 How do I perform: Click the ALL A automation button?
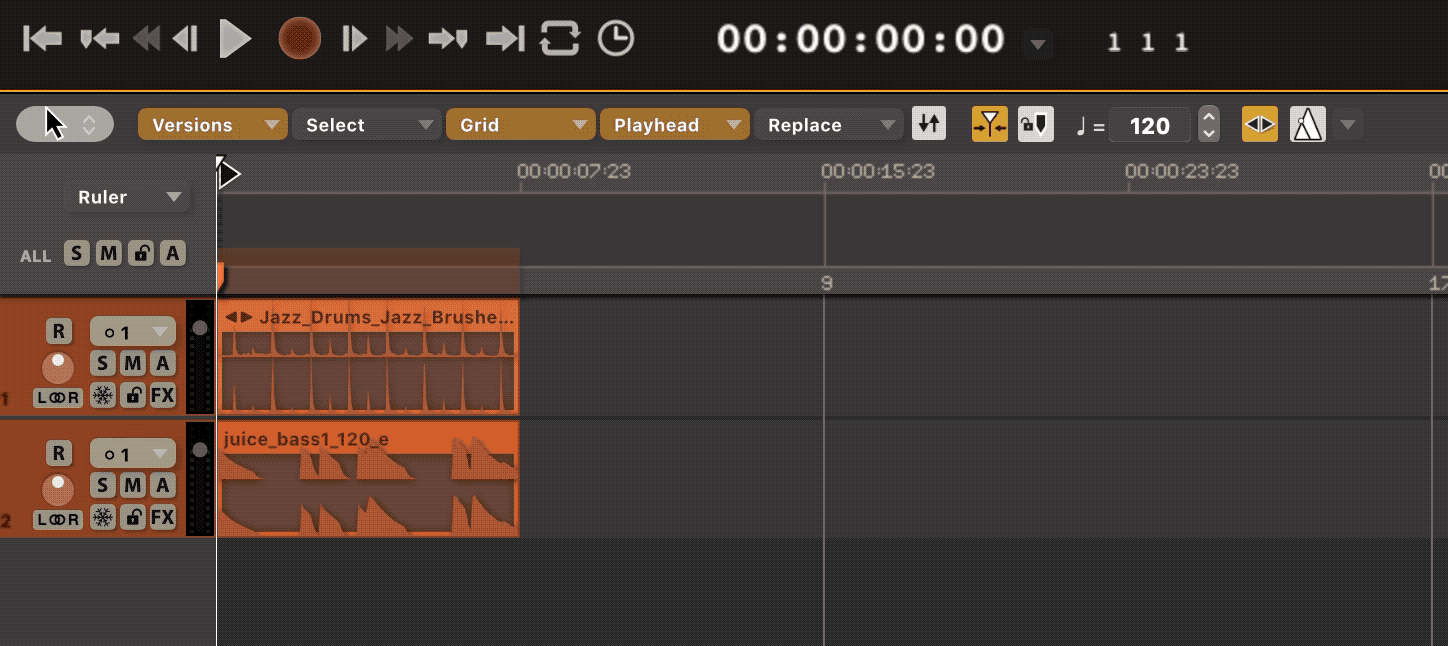click(173, 253)
